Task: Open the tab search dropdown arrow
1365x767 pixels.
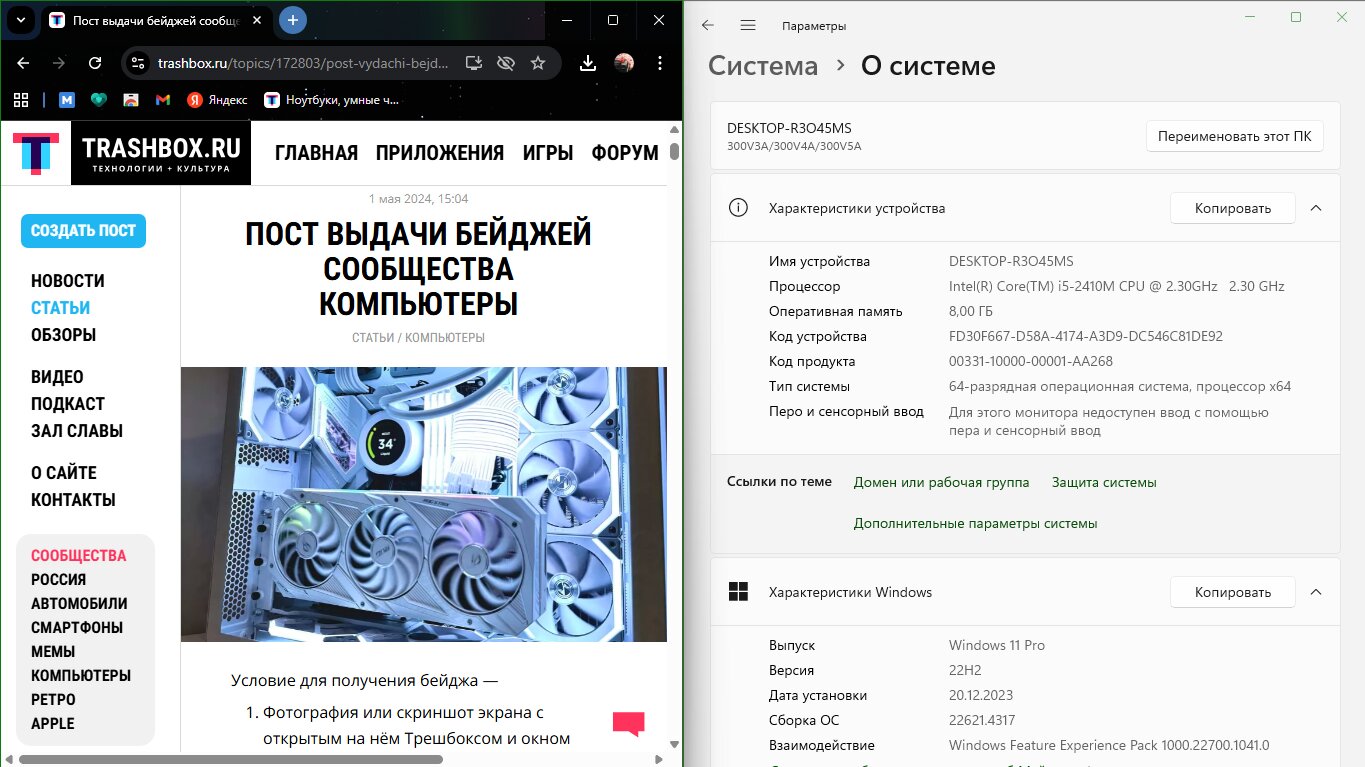Action: tap(20, 20)
